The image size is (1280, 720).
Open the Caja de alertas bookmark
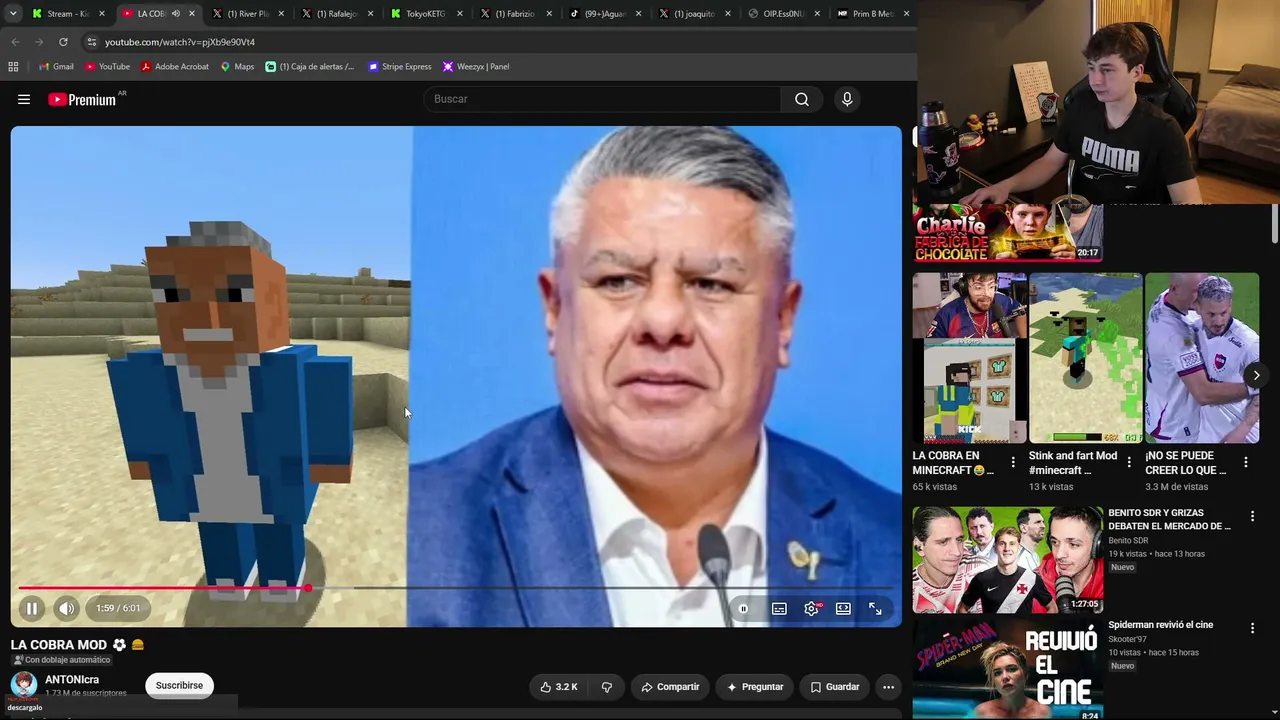tap(310, 67)
